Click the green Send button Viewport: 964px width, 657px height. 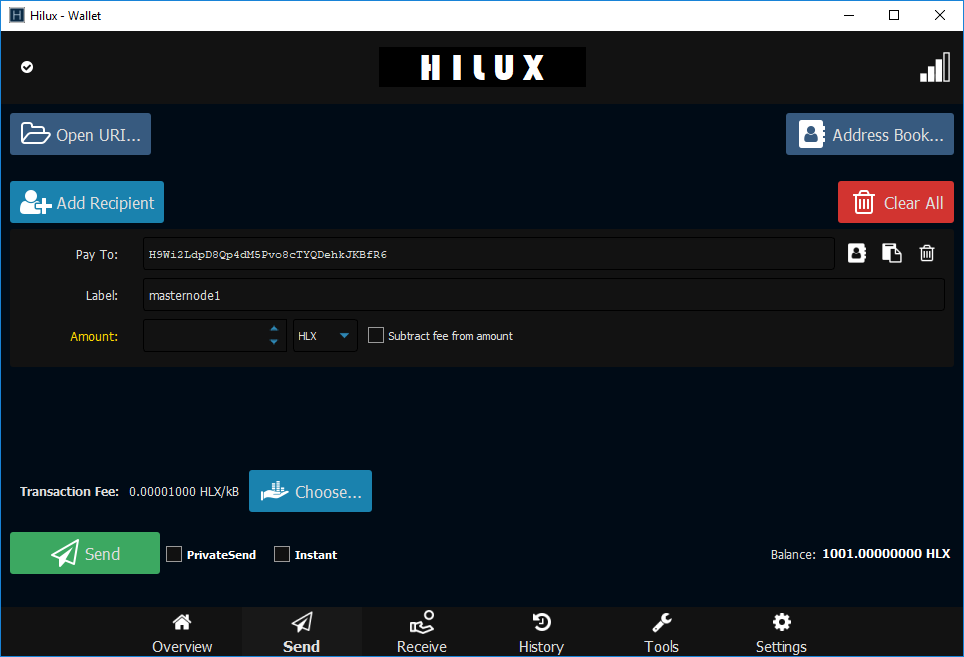[x=85, y=553]
